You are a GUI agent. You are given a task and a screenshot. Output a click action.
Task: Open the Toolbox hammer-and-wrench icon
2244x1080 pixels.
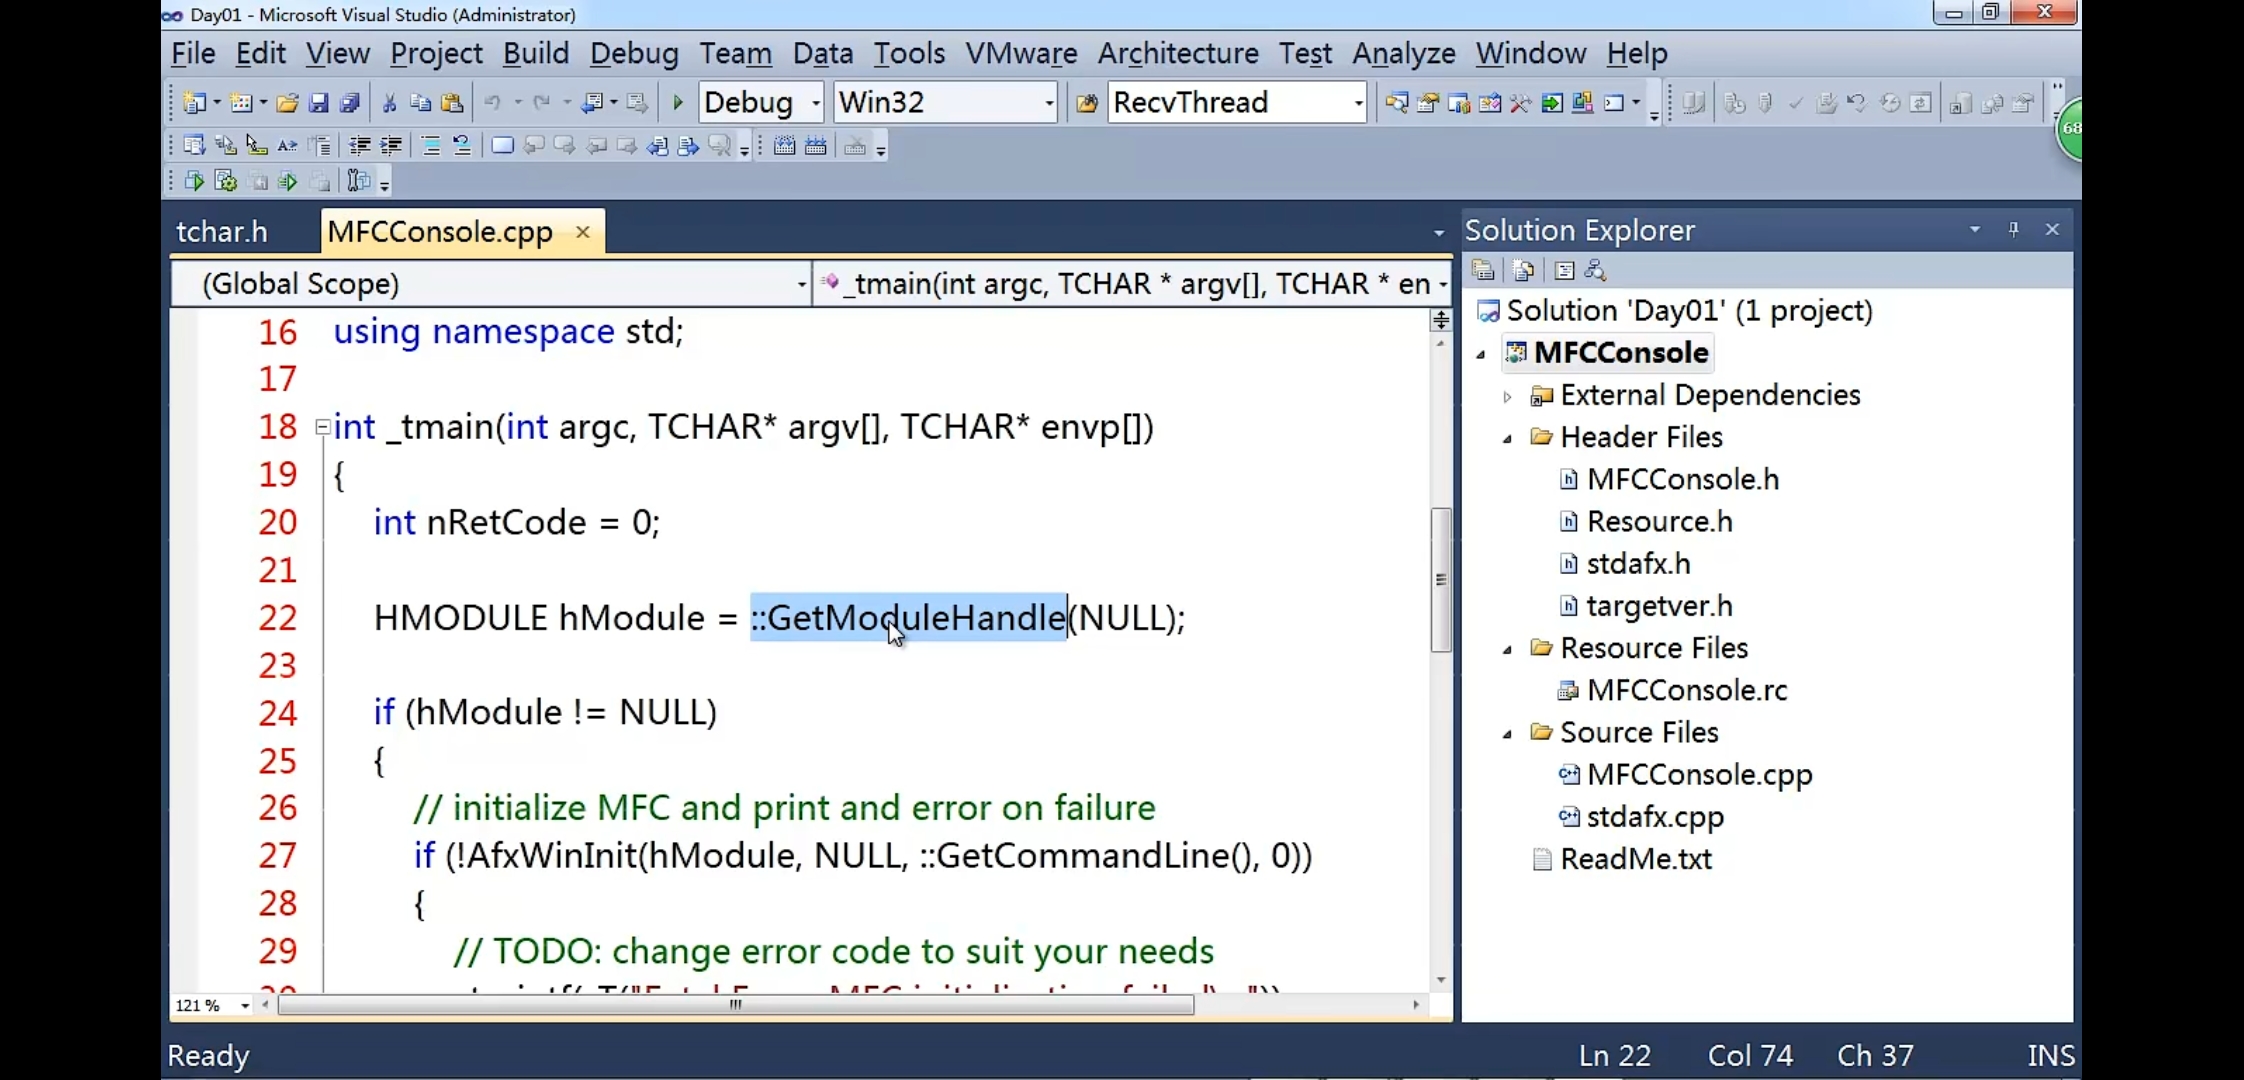(x=1521, y=103)
